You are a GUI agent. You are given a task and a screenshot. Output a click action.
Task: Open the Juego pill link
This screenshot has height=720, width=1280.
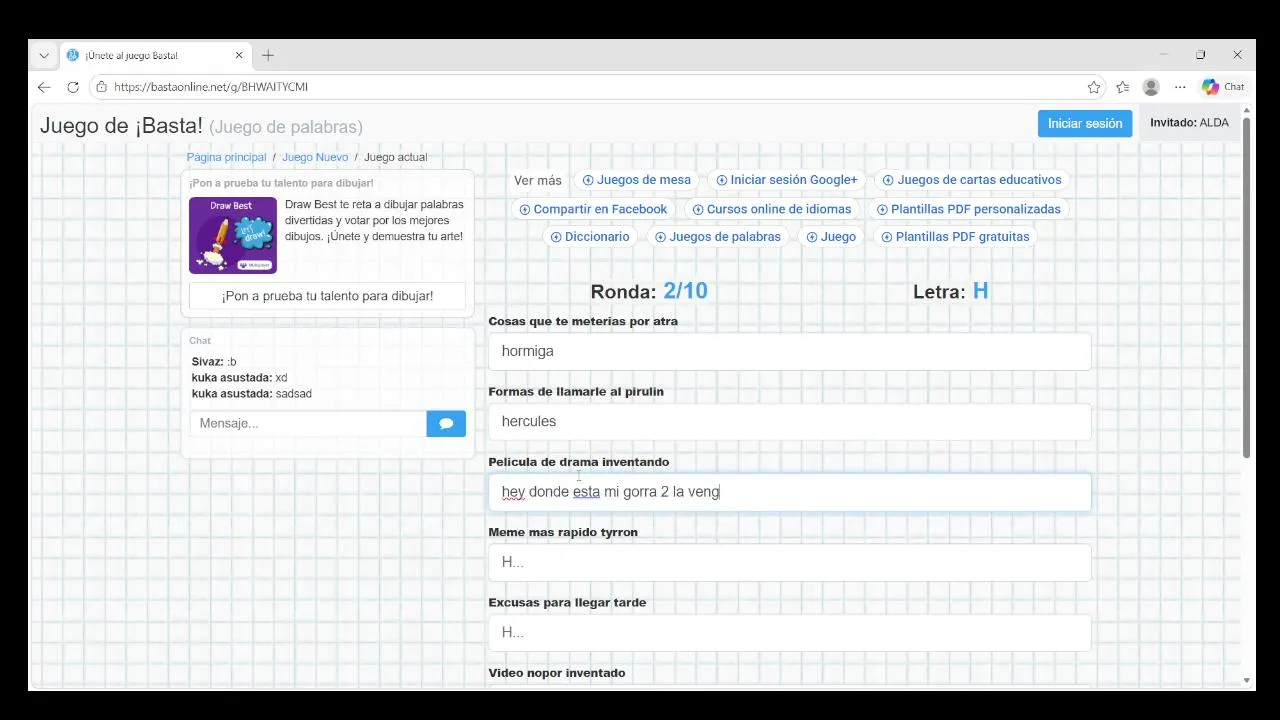point(831,237)
